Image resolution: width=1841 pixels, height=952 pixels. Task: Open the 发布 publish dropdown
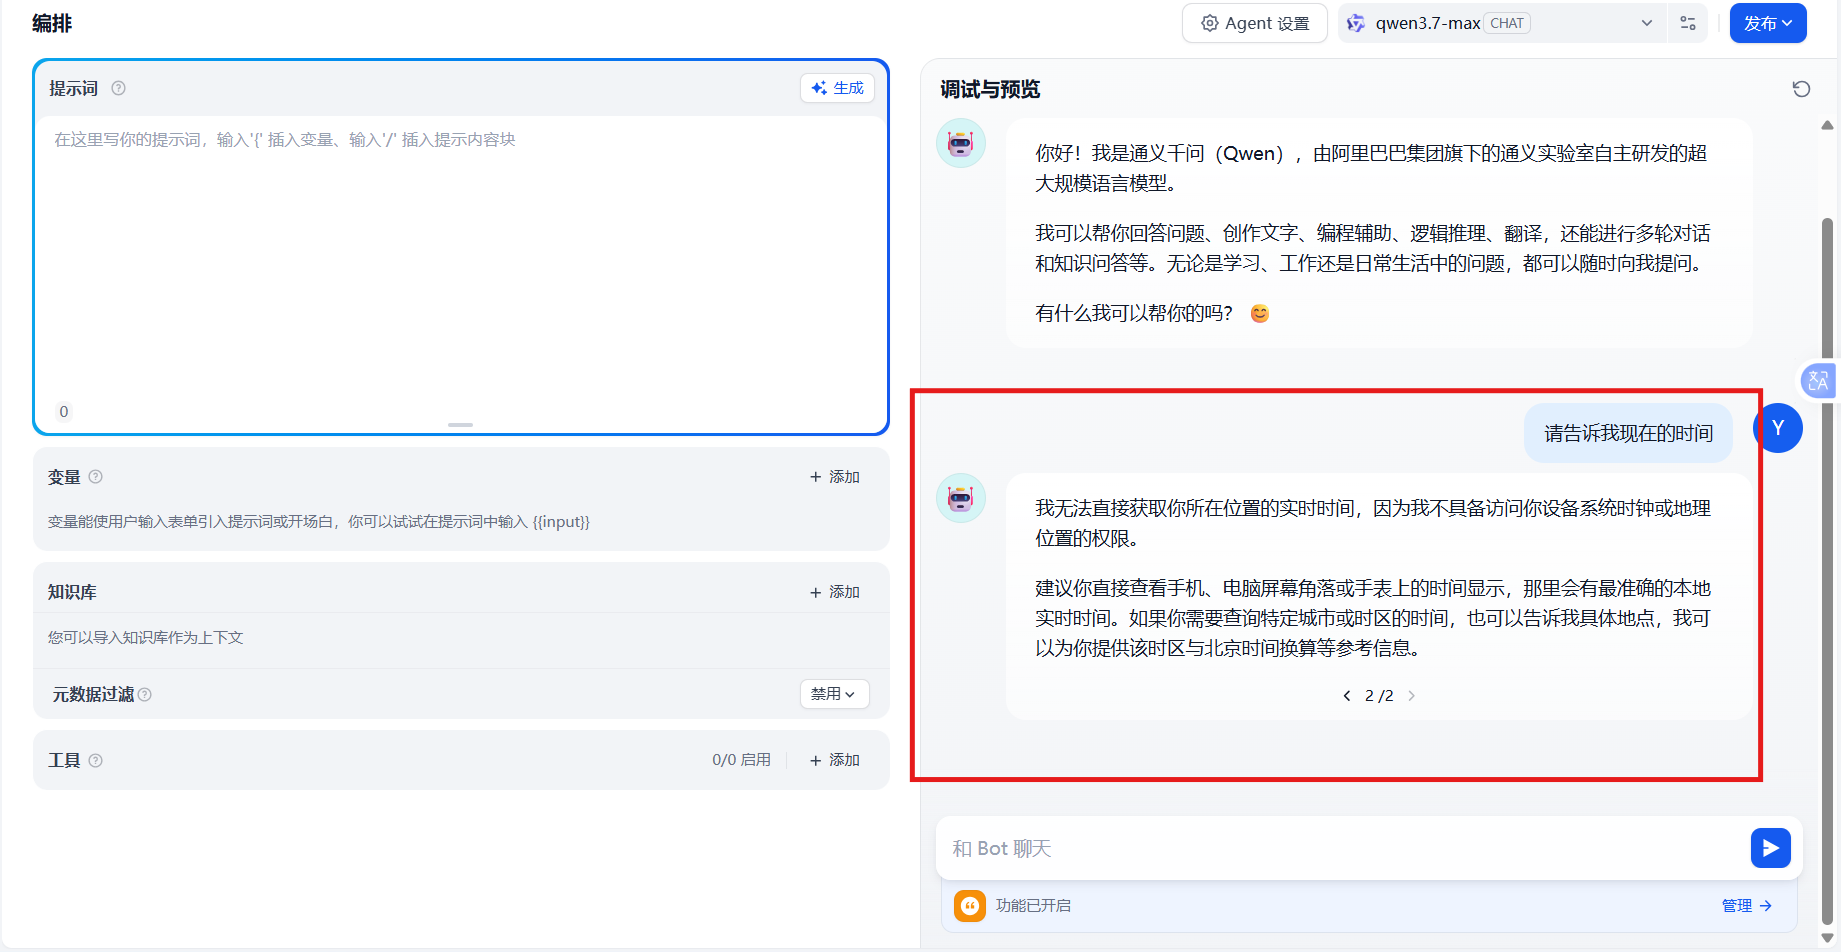tap(1768, 23)
